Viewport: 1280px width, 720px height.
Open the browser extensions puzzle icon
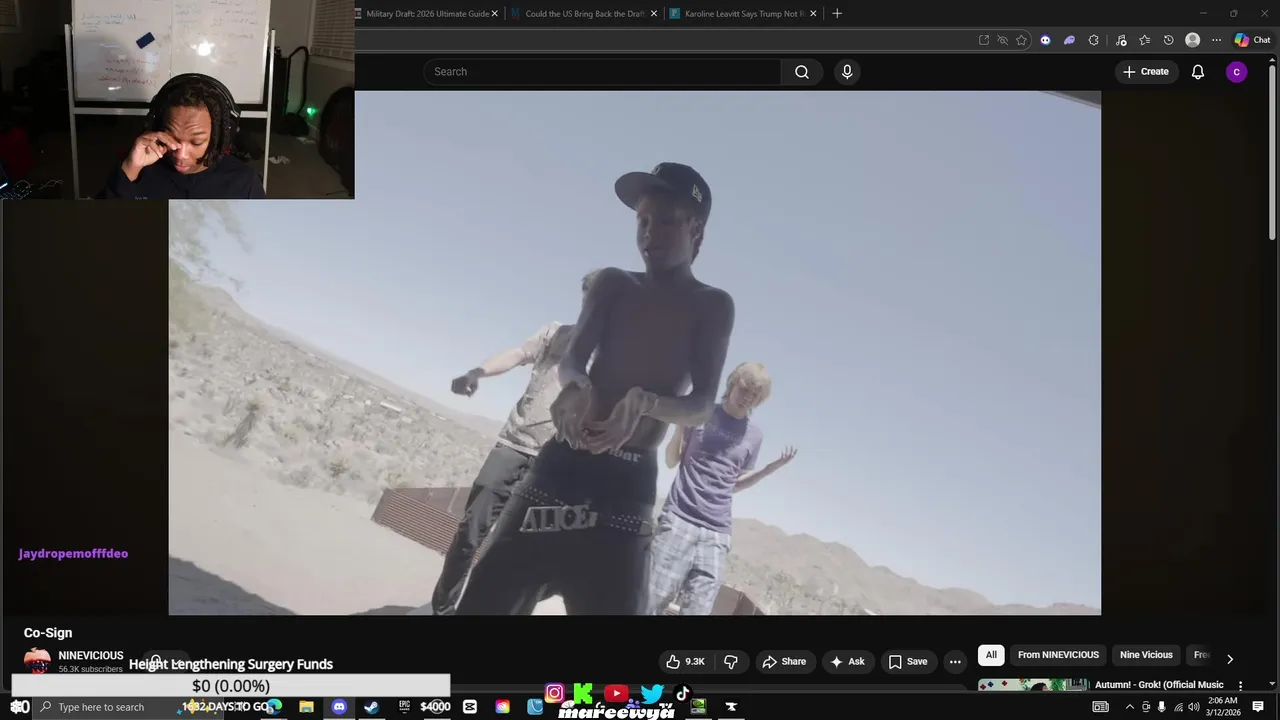point(1093,40)
